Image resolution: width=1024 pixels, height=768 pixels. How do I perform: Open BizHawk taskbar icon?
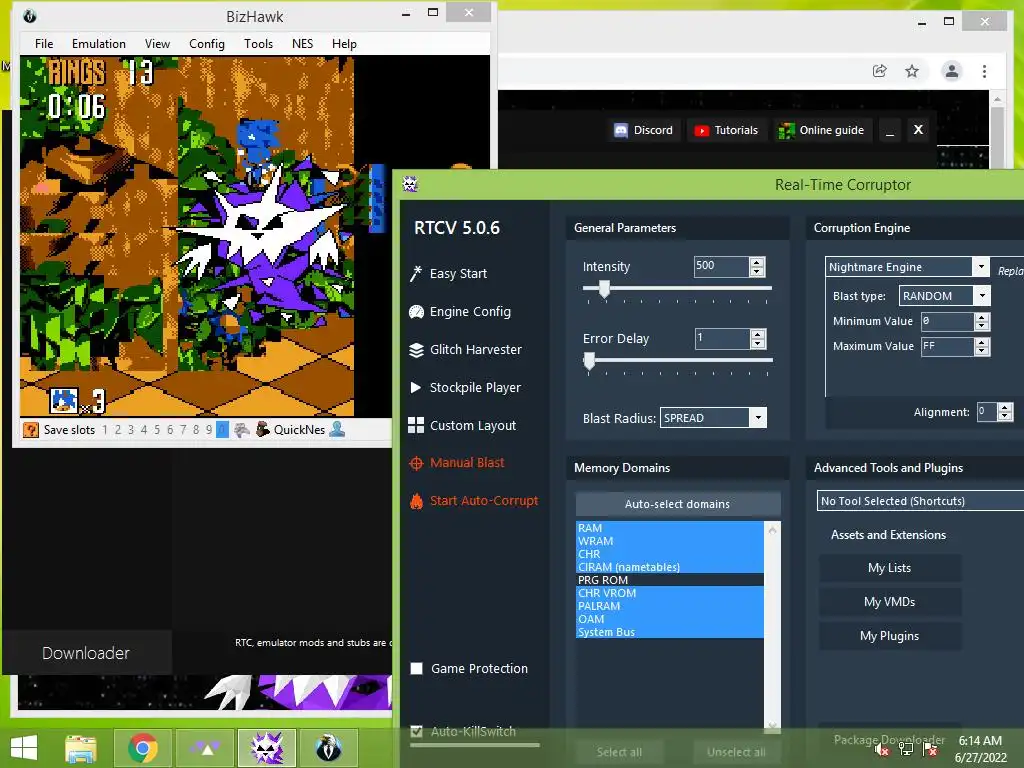click(328, 748)
